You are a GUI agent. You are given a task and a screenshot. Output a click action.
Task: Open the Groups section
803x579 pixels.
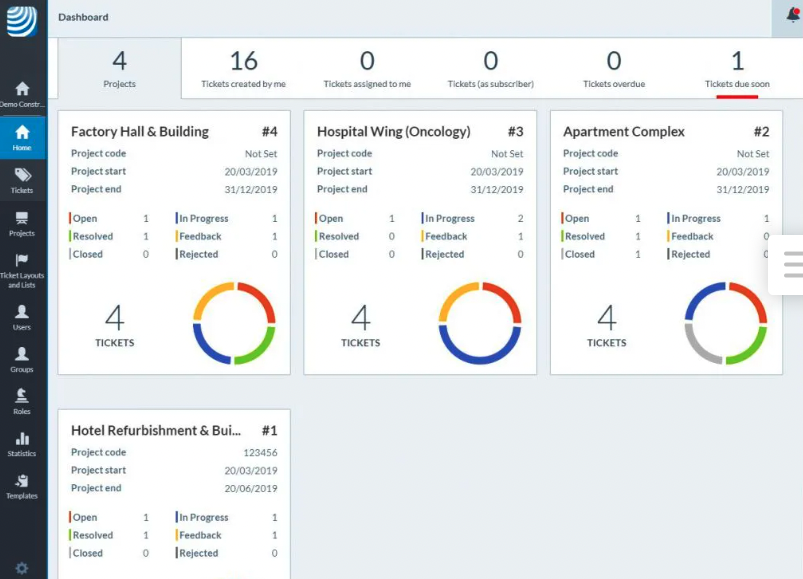click(x=22, y=359)
